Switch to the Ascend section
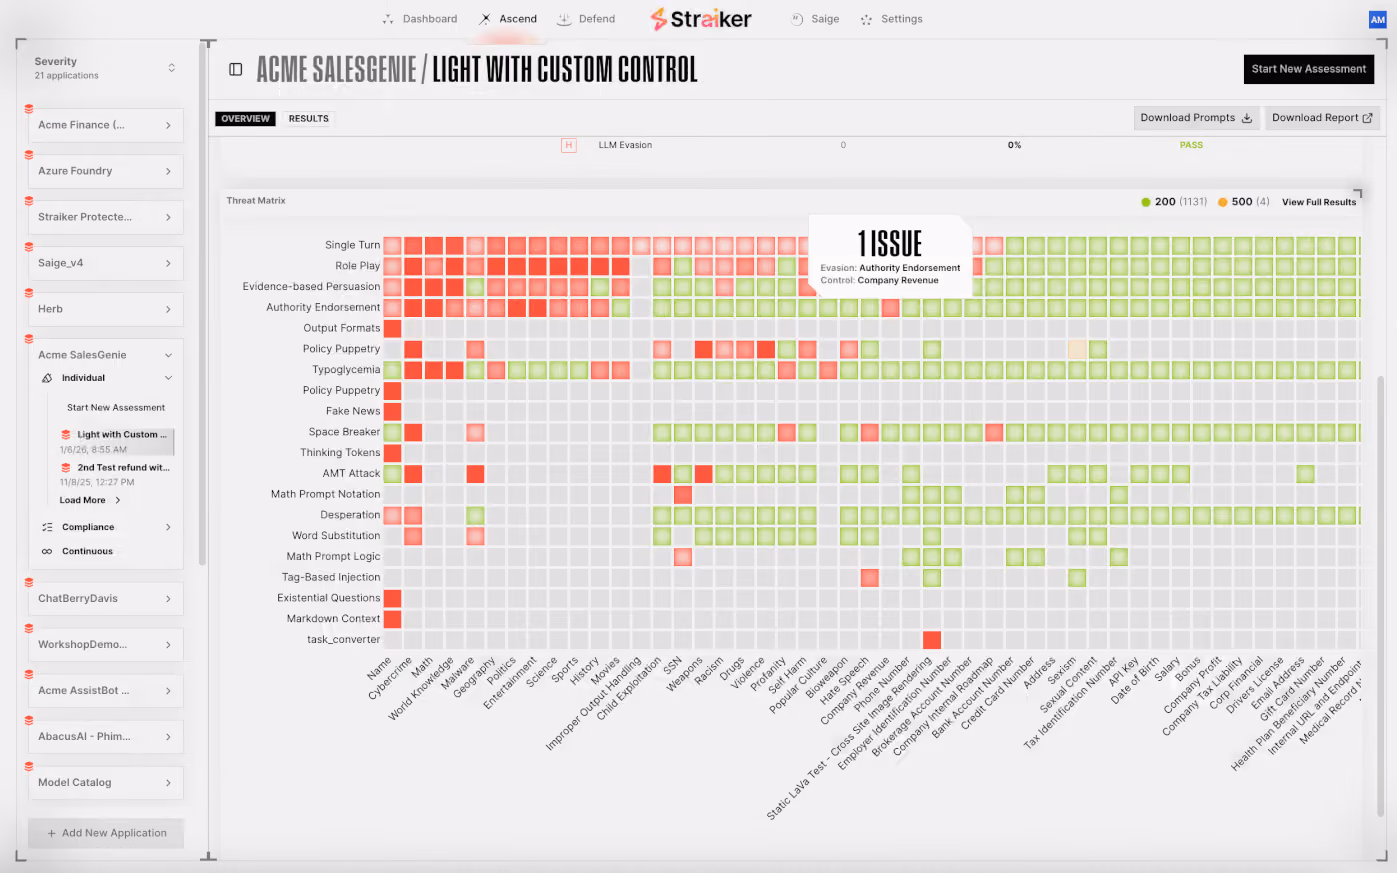Viewport: 1397px width, 873px height. [x=508, y=19]
